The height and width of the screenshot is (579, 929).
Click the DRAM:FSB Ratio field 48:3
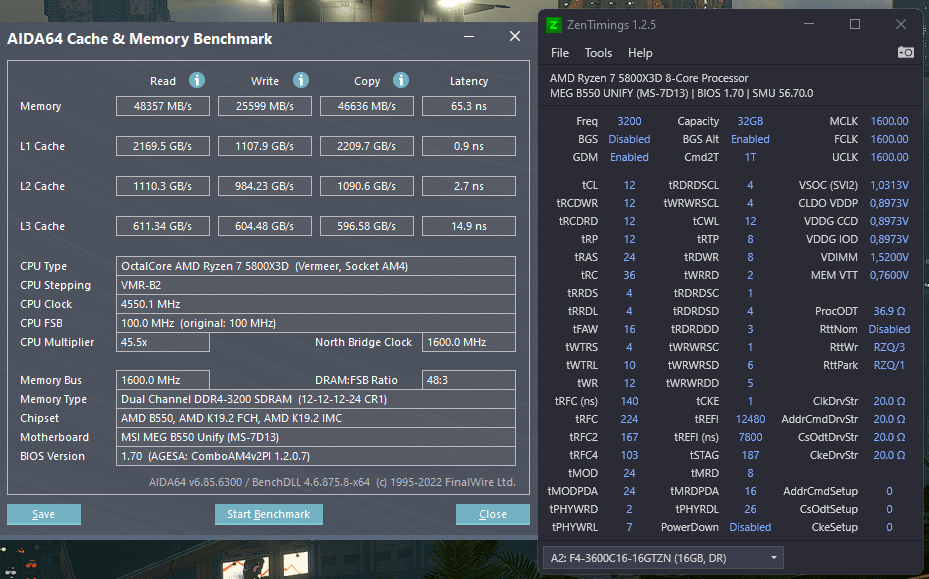469,380
